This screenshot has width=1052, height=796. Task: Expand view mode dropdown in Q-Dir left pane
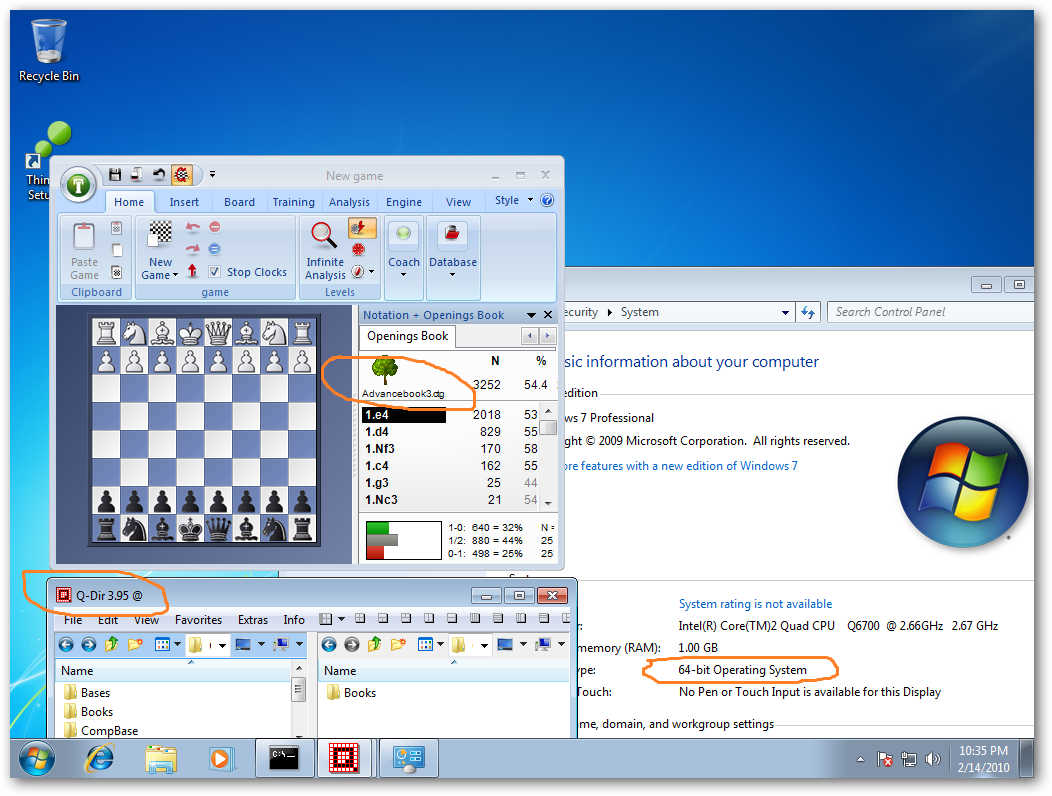tap(177, 644)
